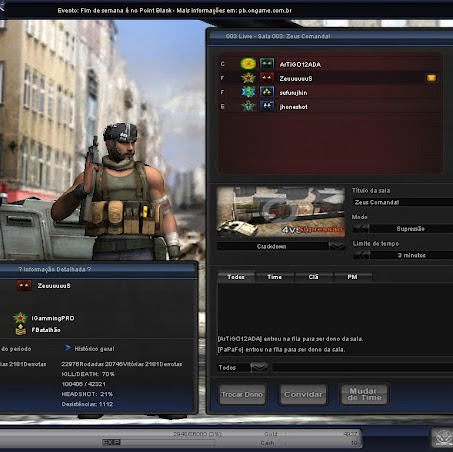Click ZeuuuuuS's rank icon in detailed info
The height and width of the screenshot is (452, 453).
[x=24, y=286]
